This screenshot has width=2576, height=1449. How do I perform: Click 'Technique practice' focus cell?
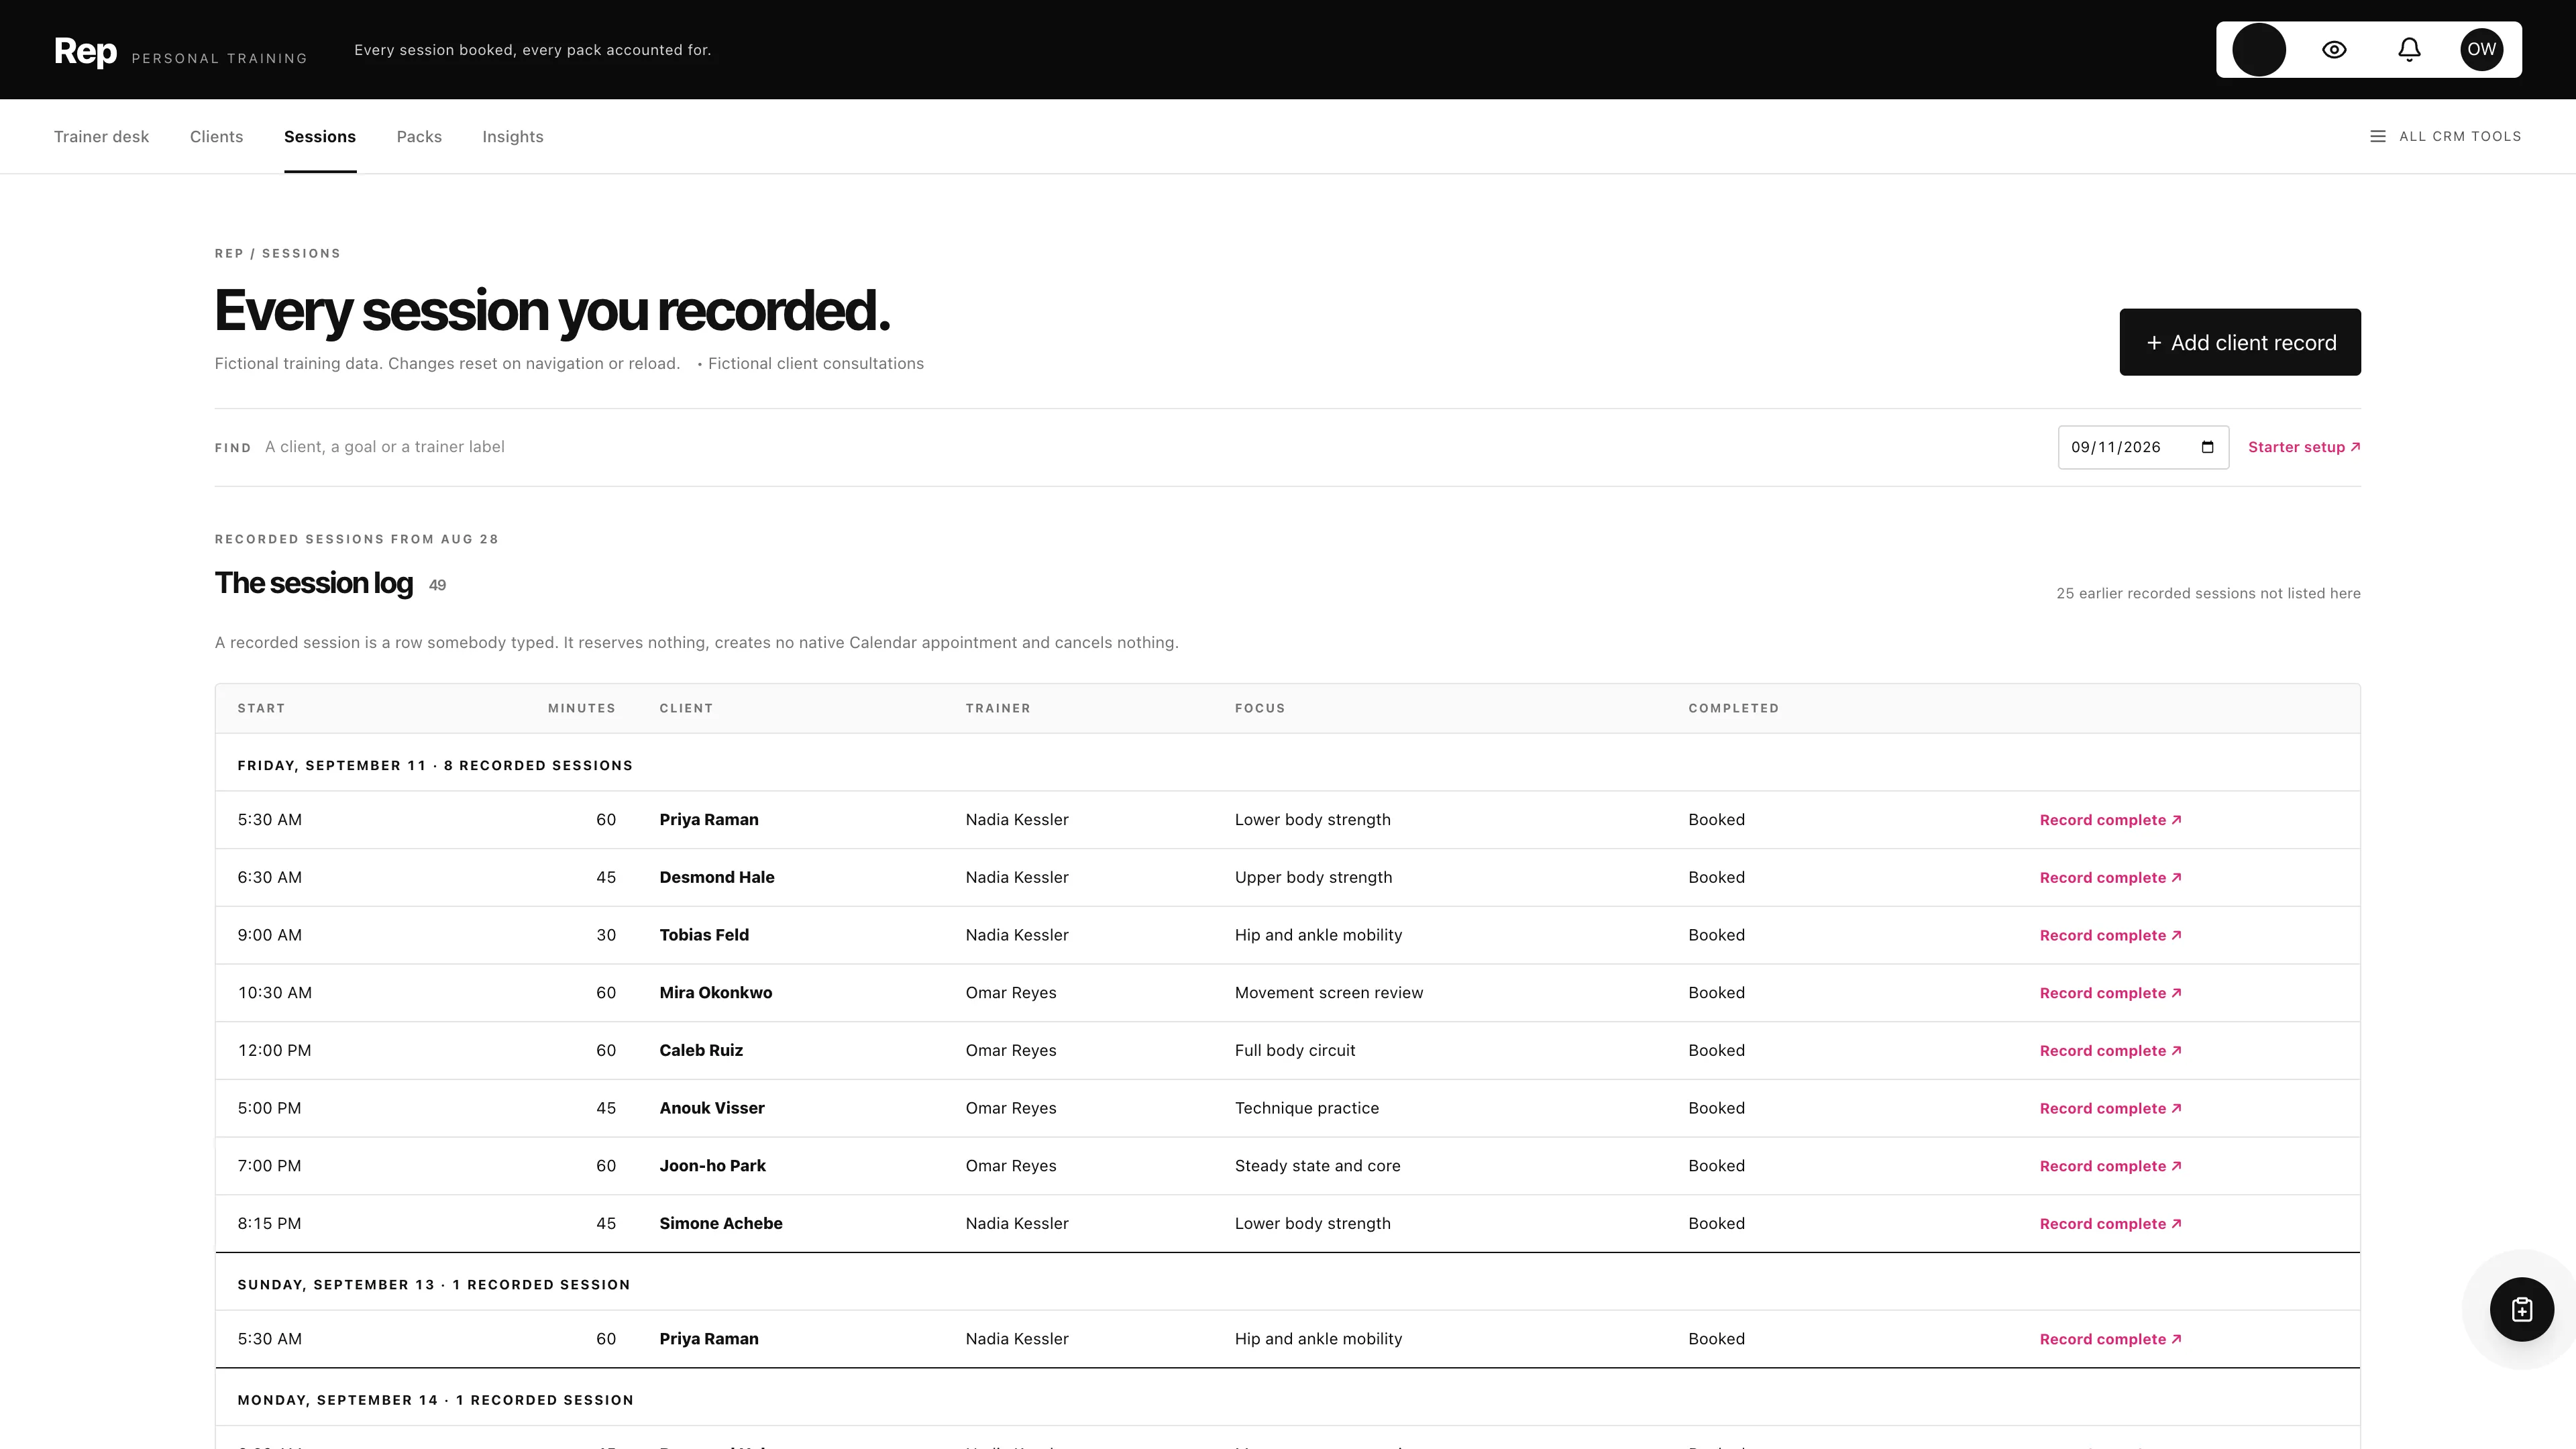[x=1306, y=1108]
